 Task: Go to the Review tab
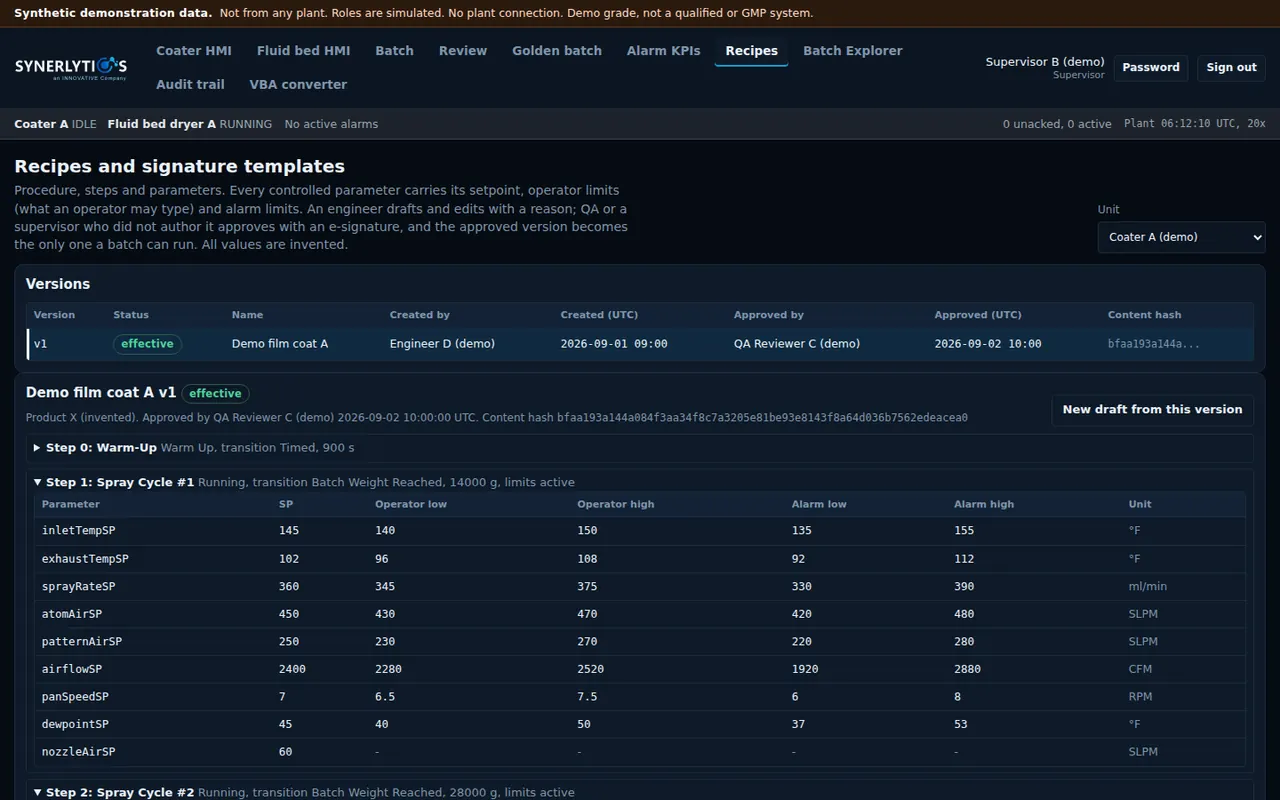point(463,51)
